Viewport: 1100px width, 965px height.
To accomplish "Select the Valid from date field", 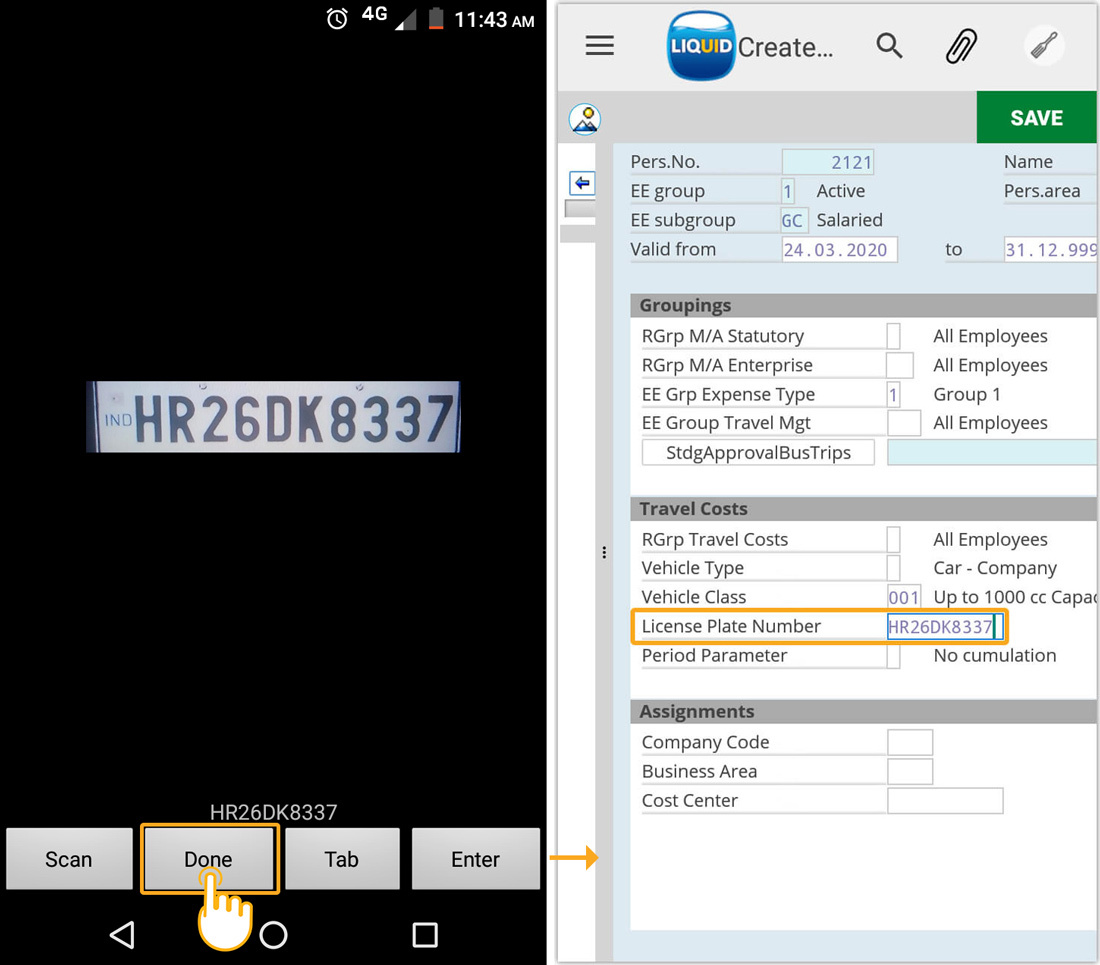I will coord(839,250).
